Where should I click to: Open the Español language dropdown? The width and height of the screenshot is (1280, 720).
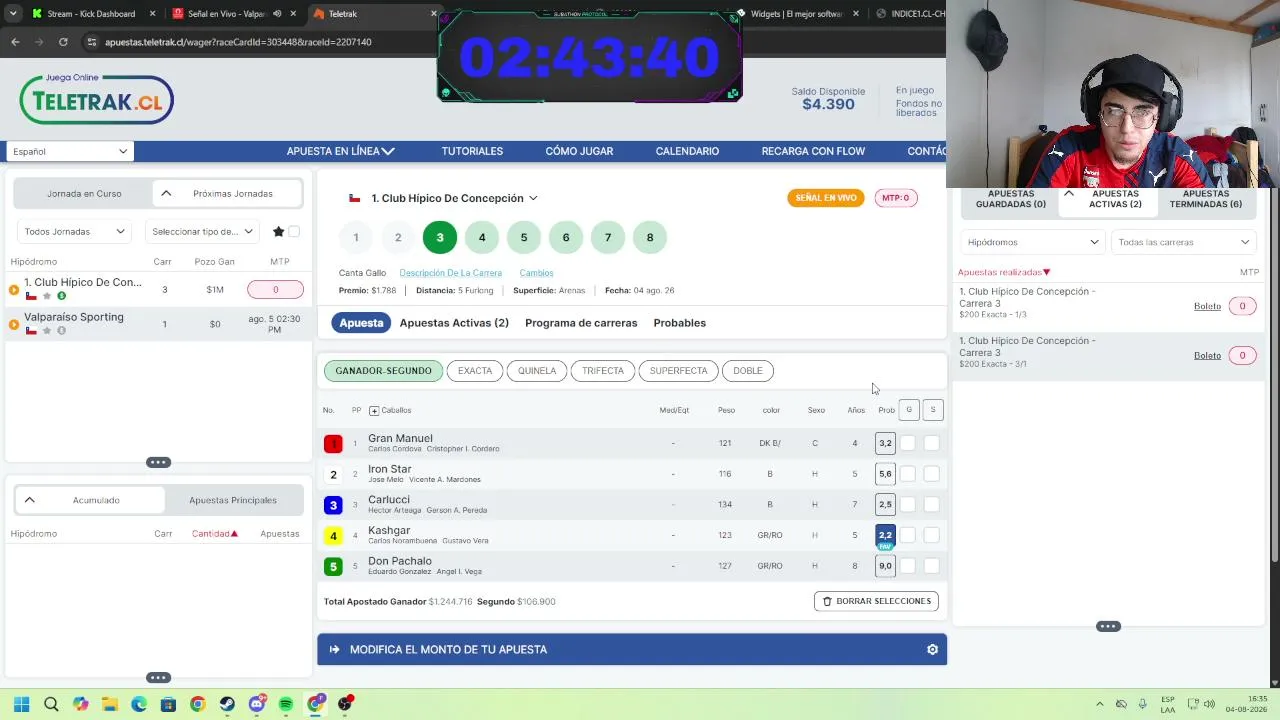(x=70, y=151)
